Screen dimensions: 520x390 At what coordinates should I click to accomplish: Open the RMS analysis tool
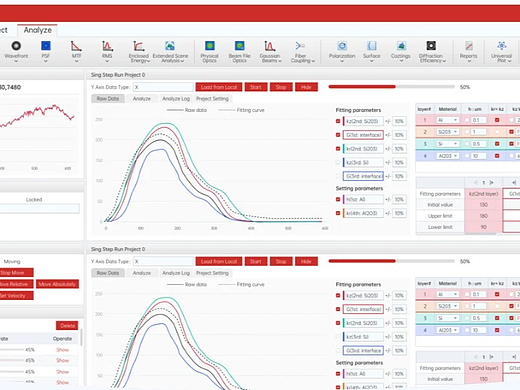pos(107,51)
